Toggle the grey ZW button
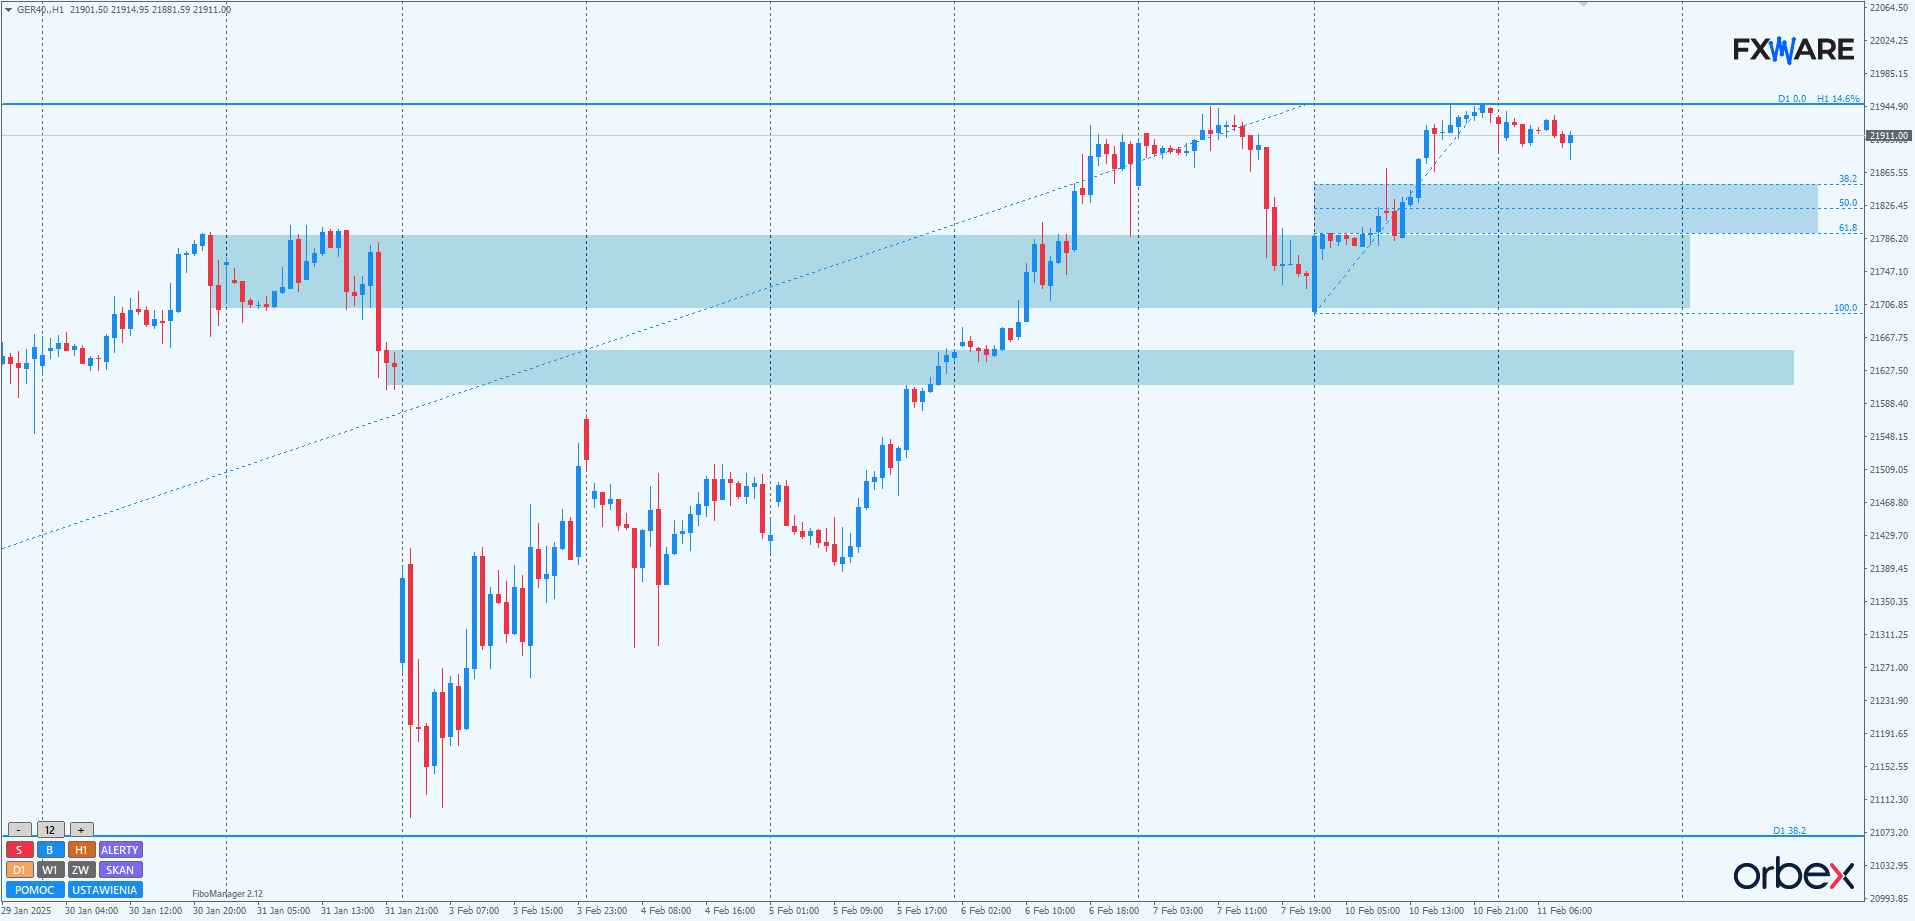 [x=81, y=870]
